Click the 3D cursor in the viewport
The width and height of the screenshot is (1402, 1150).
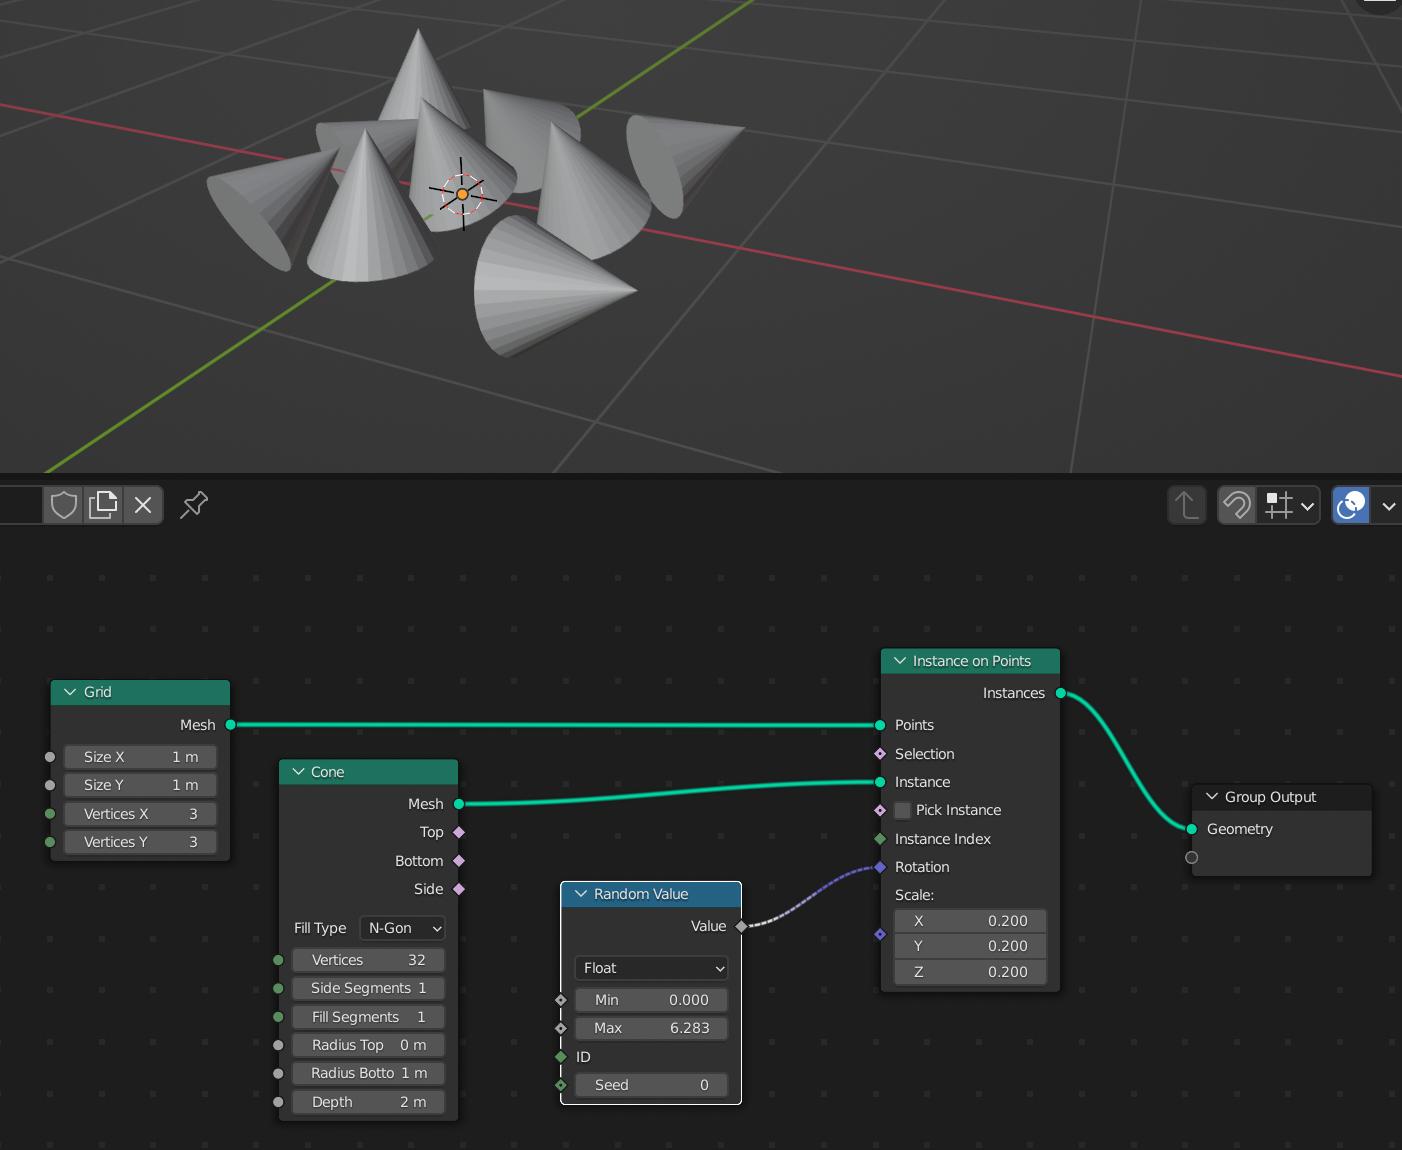[462, 194]
